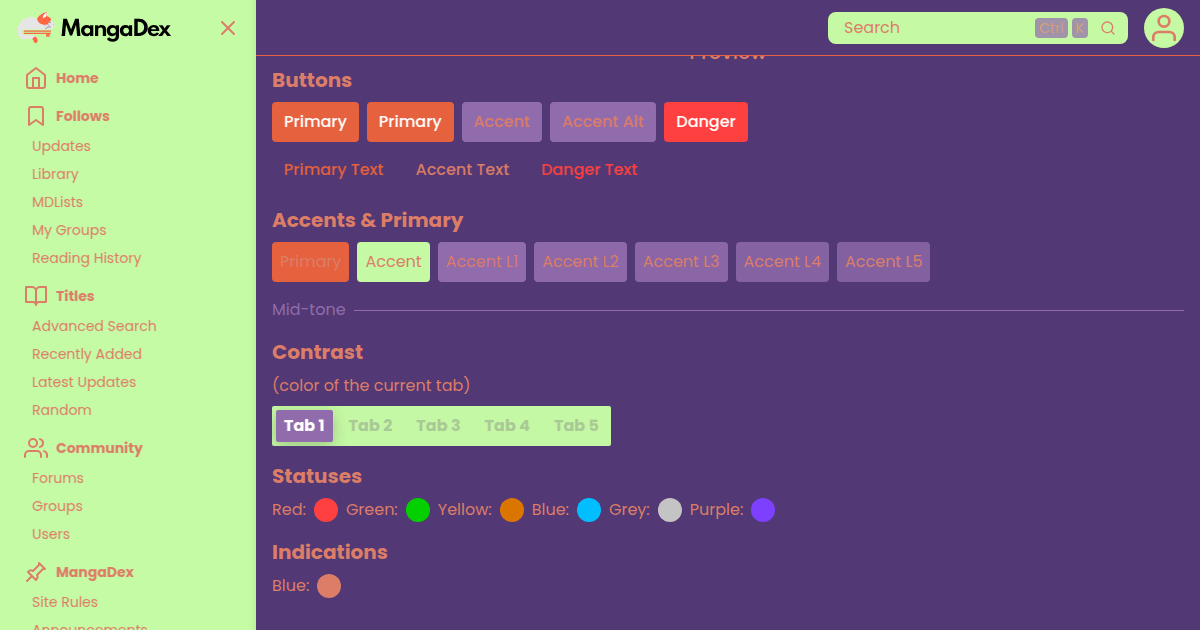Switch to Tab 3
This screenshot has height=630, width=1200.
coord(438,425)
